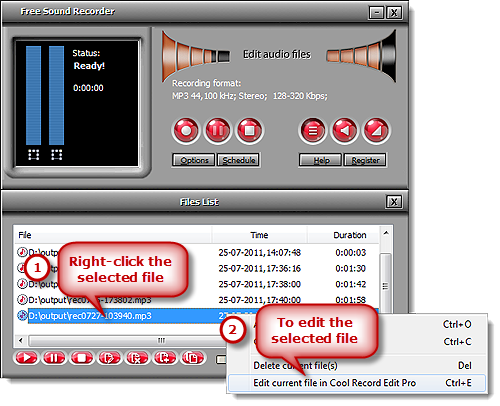Click the audio file icon in the 14:07:48 row
Screen dimensions: 500x406
22,252
